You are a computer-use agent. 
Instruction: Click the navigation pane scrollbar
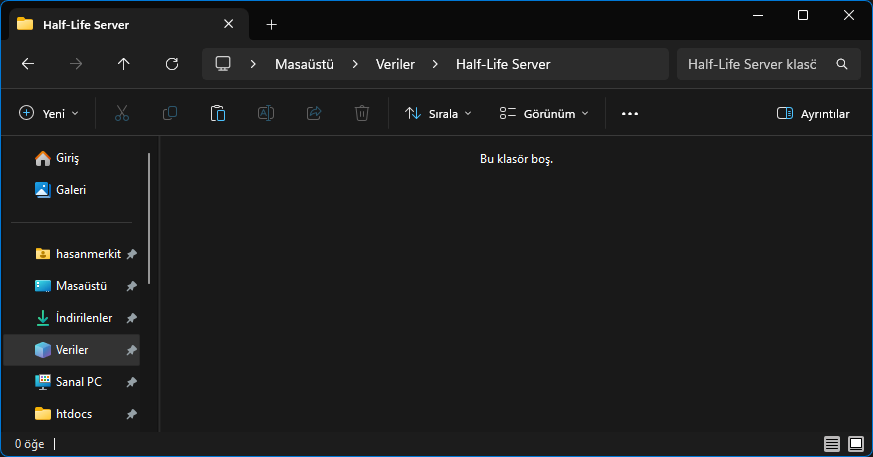point(149,218)
